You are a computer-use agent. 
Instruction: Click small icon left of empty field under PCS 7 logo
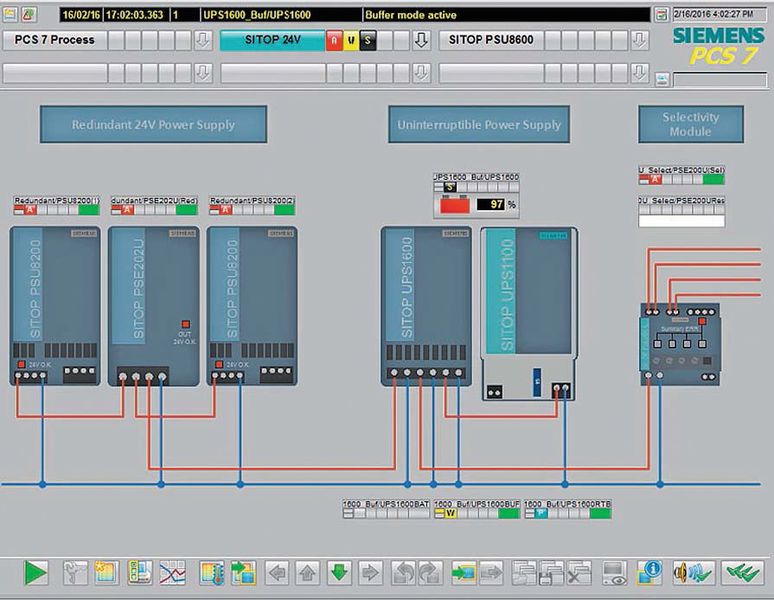pos(662,79)
